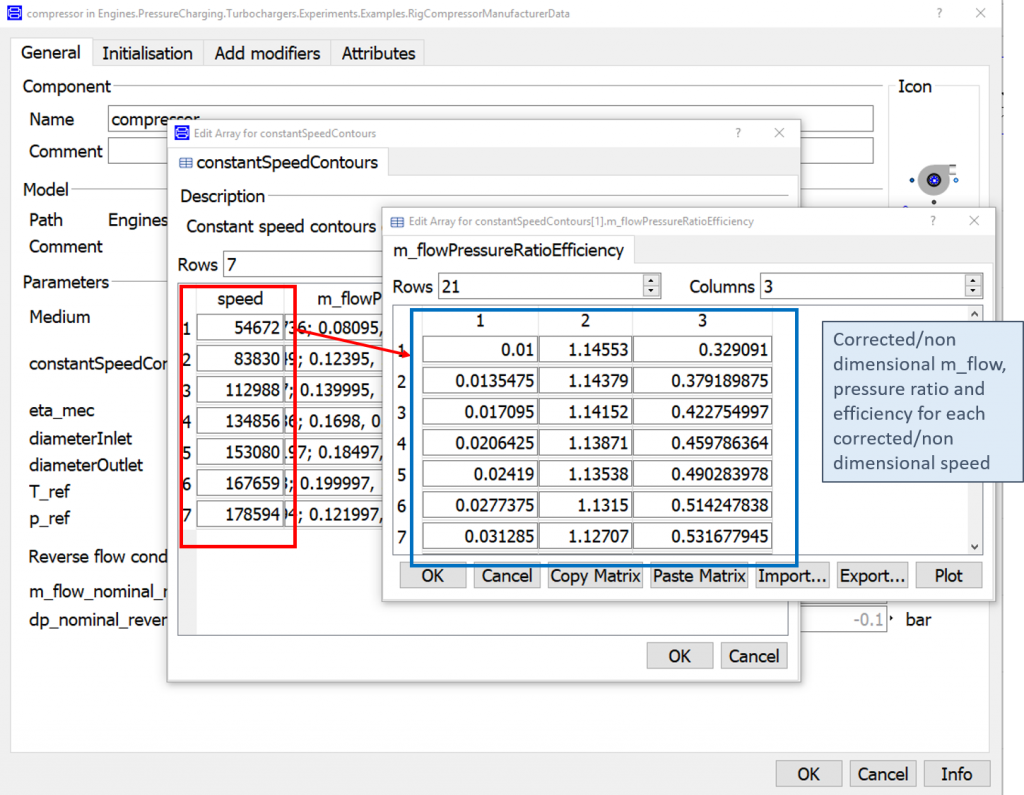Image resolution: width=1024 pixels, height=795 pixels.
Task: Click the Copy Matrix button
Action: tap(595, 576)
